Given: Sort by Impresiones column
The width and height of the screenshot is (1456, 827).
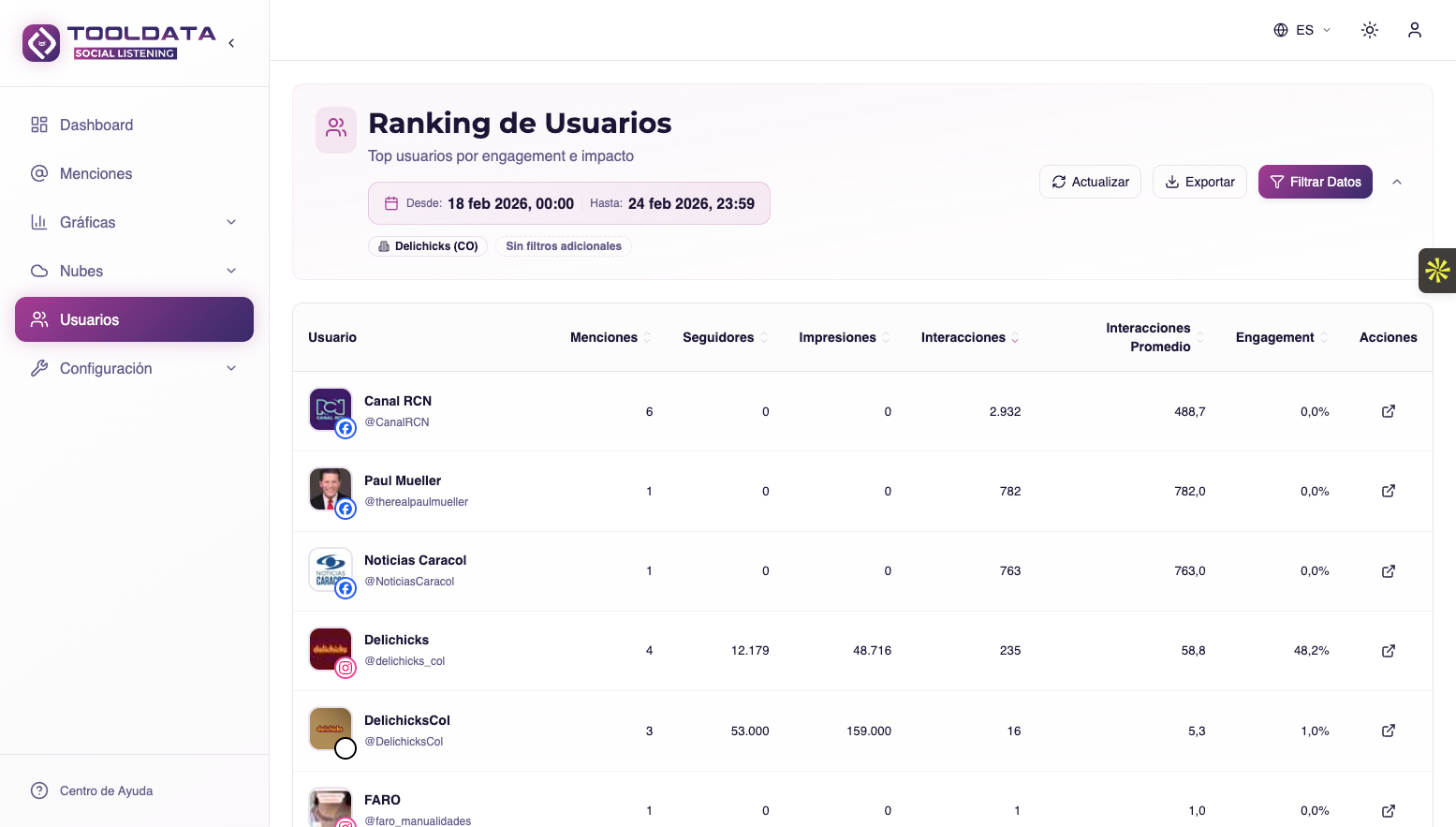Looking at the screenshot, I should pyautogui.click(x=844, y=338).
